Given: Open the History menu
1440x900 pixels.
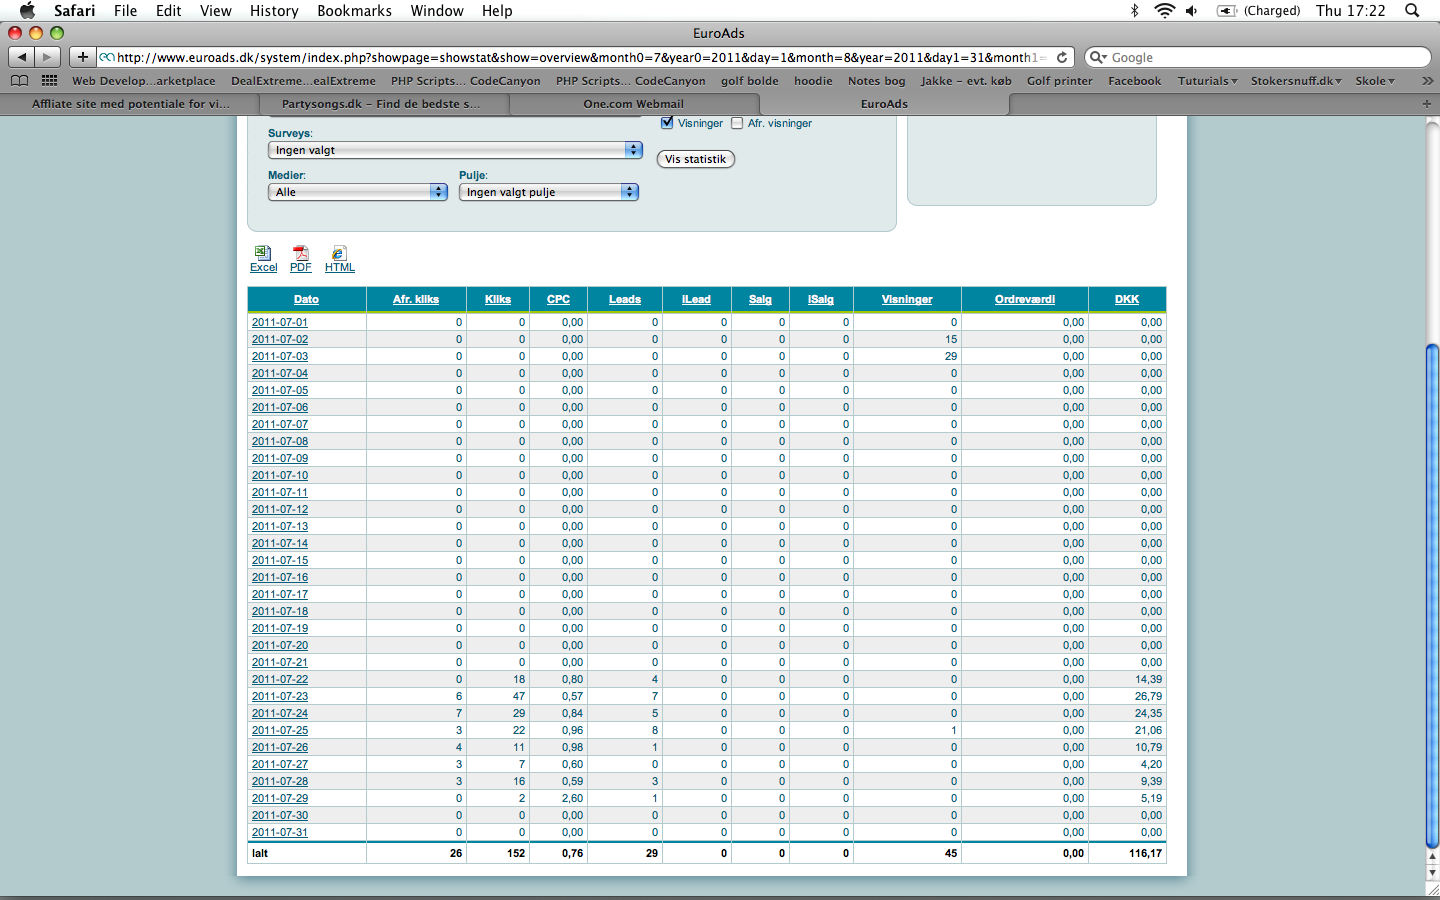Looking at the screenshot, I should (273, 11).
